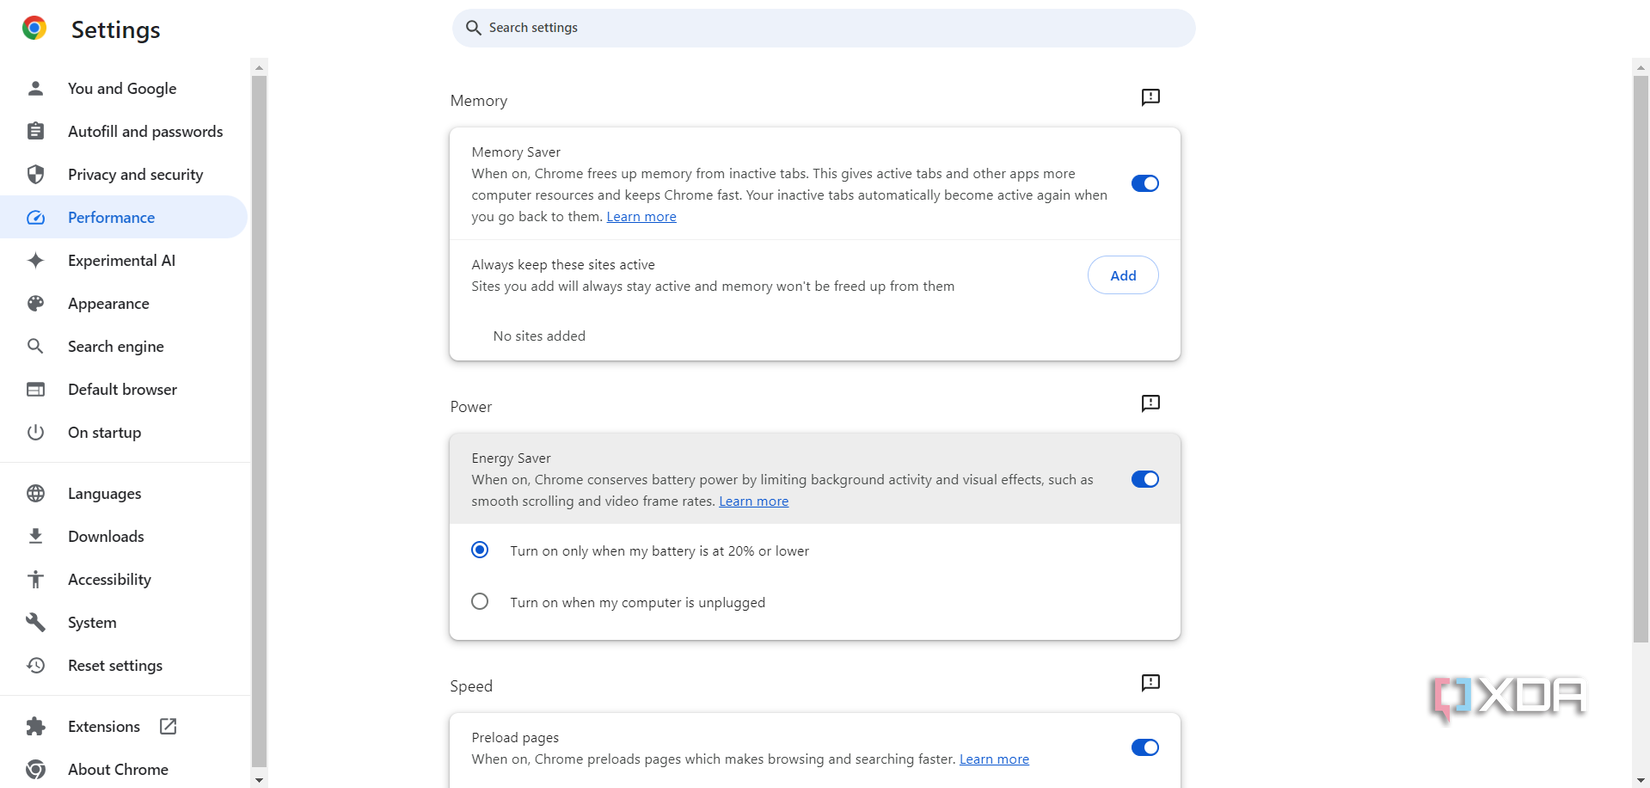The height and width of the screenshot is (788, 1650).
Task: Disable the Energy Saver switch
Action: click(1144, 479)
